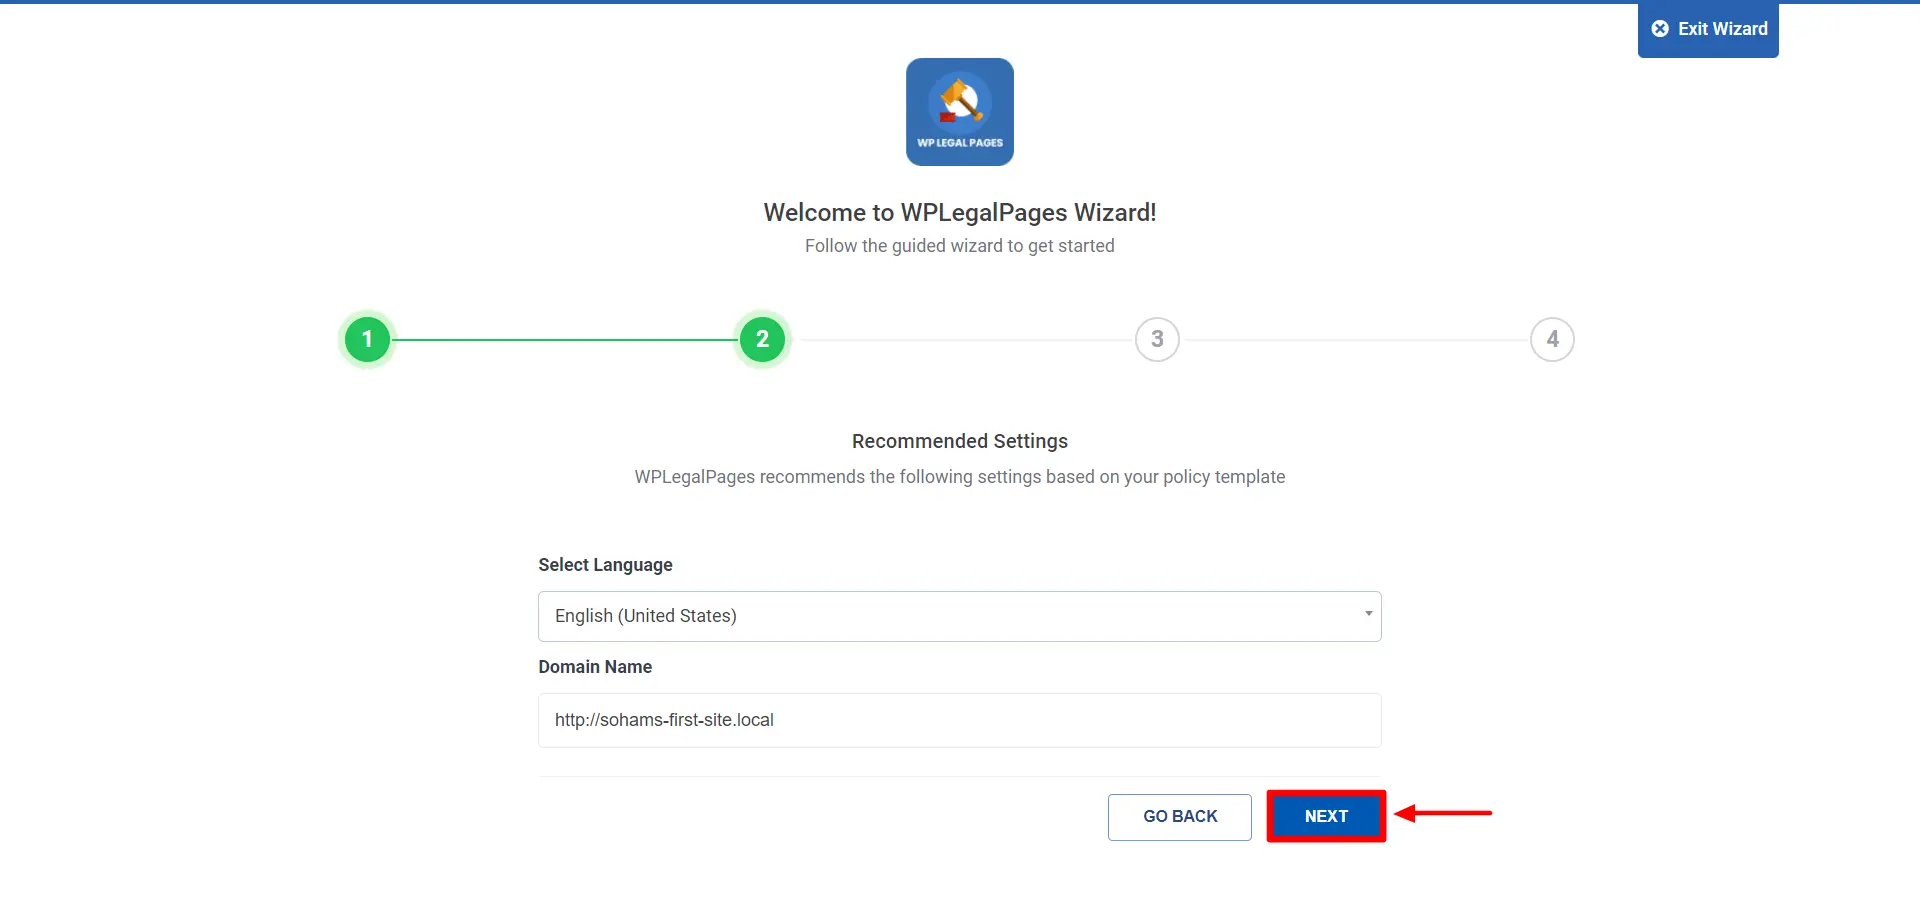Viewport: 1920px width, 912px height.
Task: Click the WP Legal Pages logo
Action: pyautogui.click(x=959, y=112)
